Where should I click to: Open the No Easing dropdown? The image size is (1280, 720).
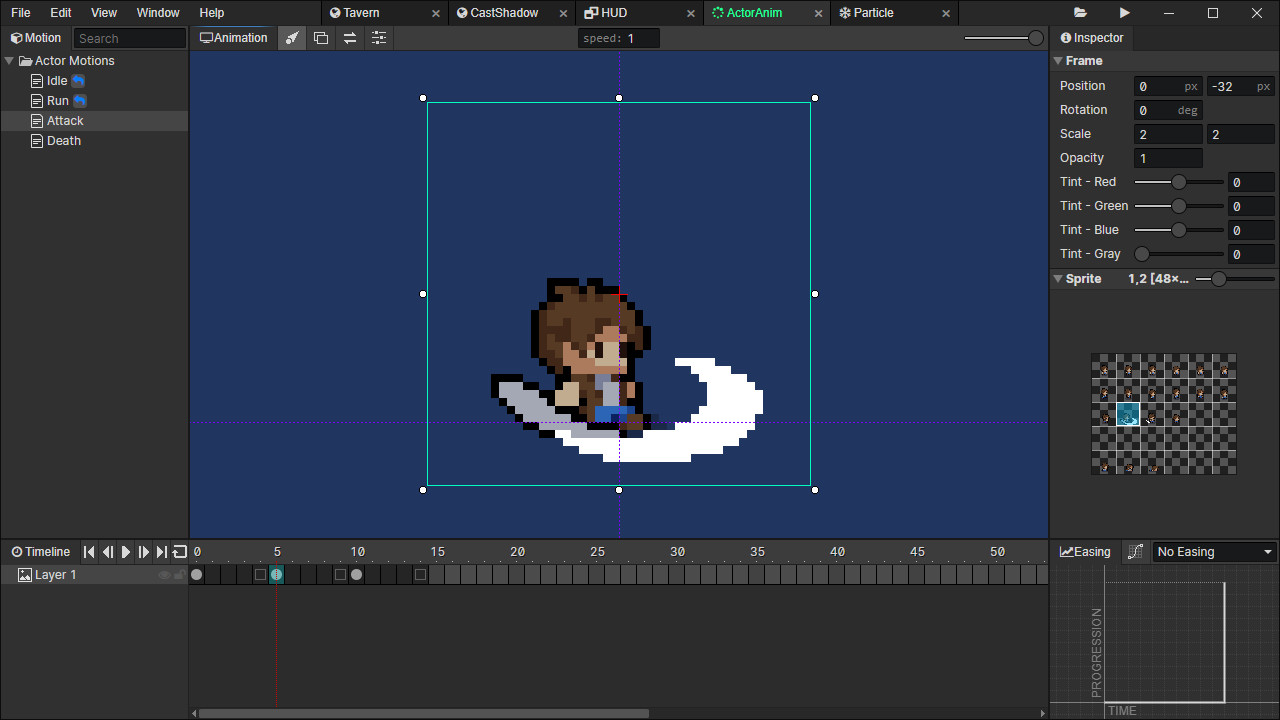[1213, 551]
